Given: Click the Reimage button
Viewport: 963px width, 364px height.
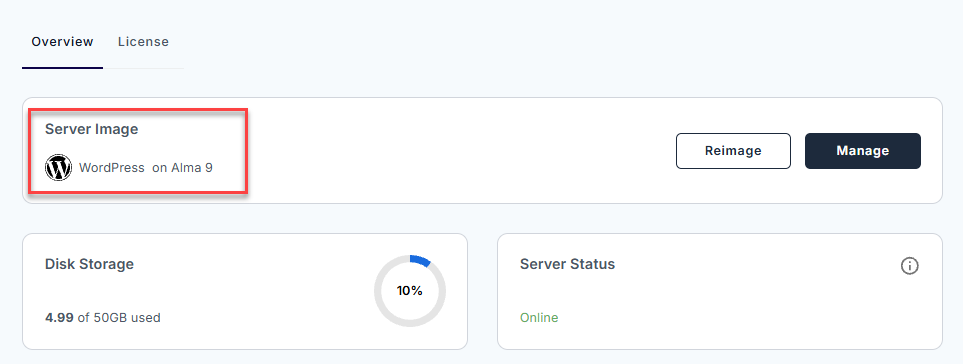Looking at the screenshot, I should click(x=733, y=151).
